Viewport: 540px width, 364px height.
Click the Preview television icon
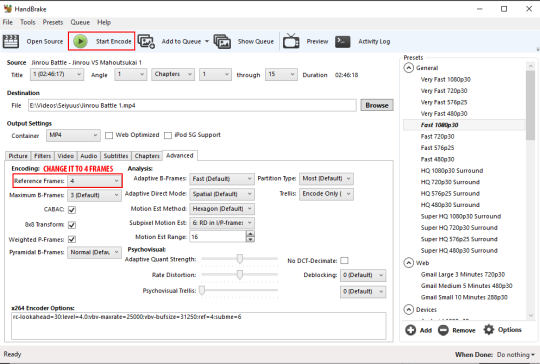[x=291, y=41]
